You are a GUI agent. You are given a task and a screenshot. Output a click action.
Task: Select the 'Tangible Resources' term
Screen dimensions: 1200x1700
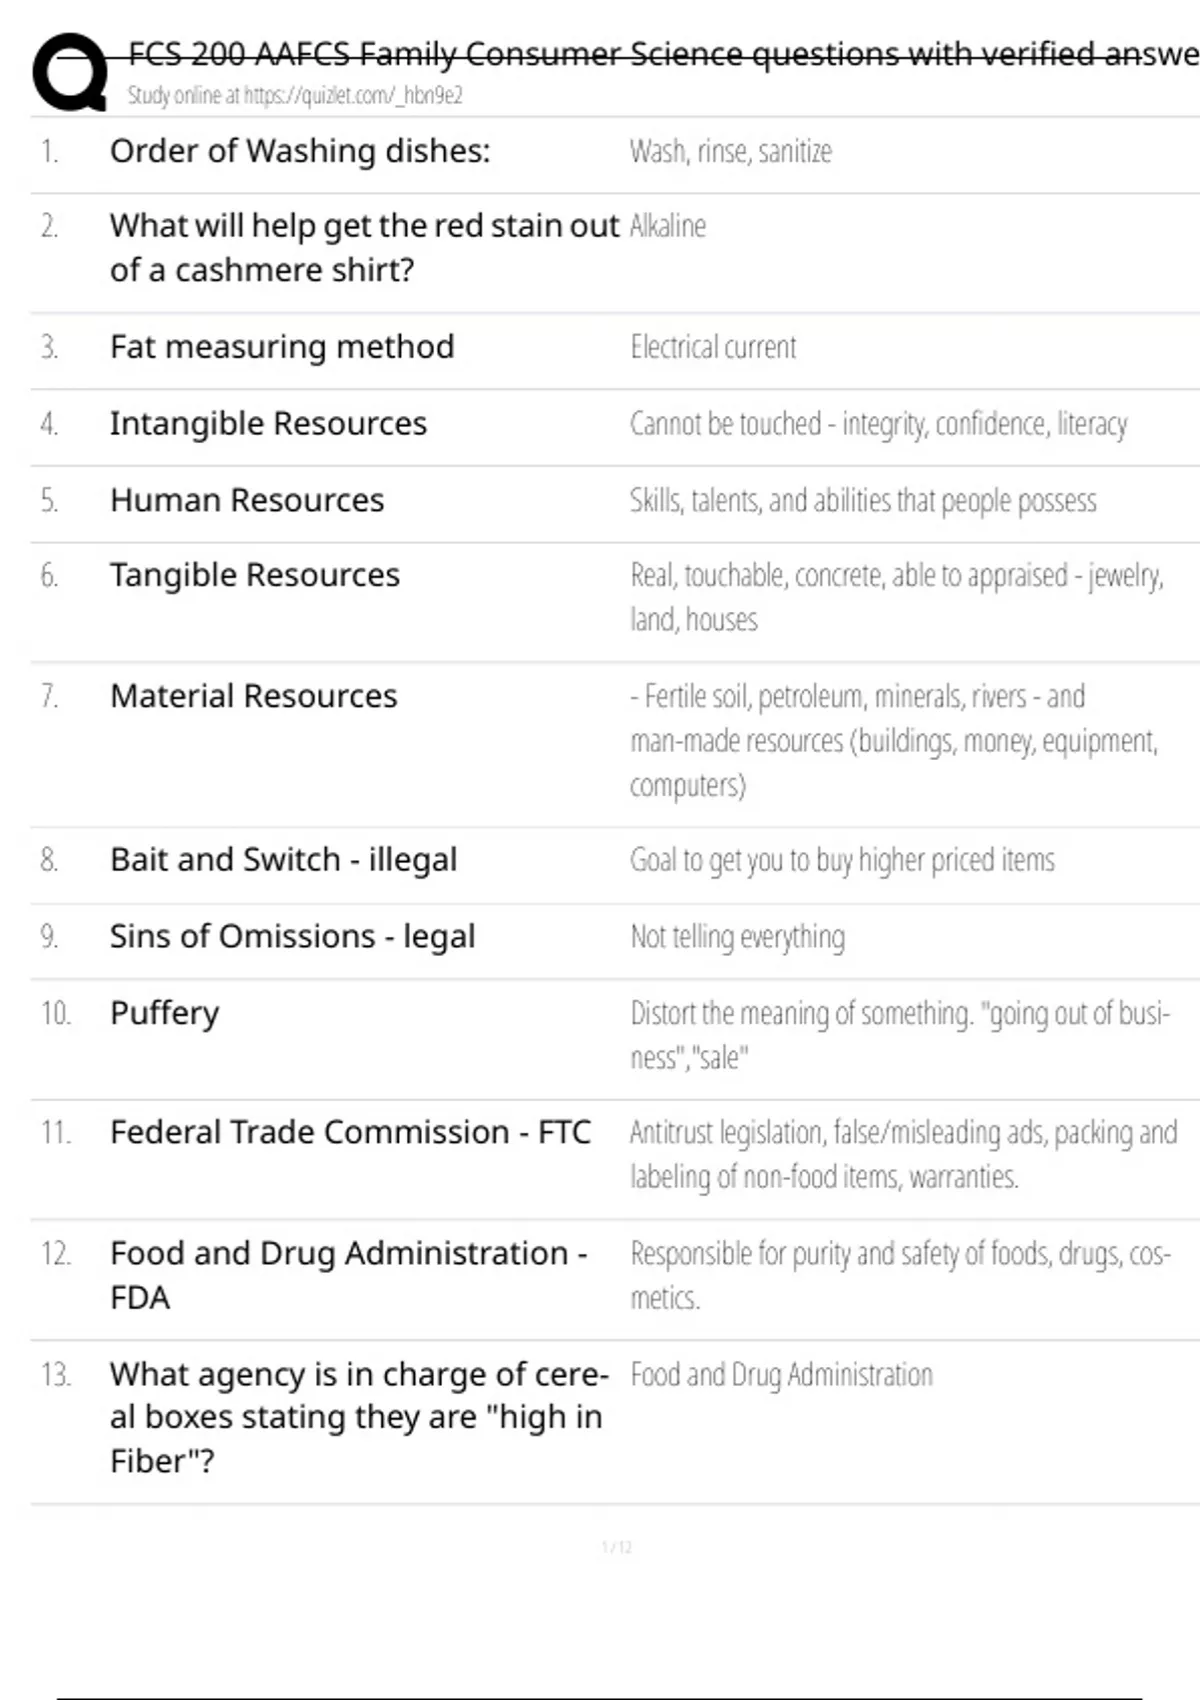coord(255,575)
